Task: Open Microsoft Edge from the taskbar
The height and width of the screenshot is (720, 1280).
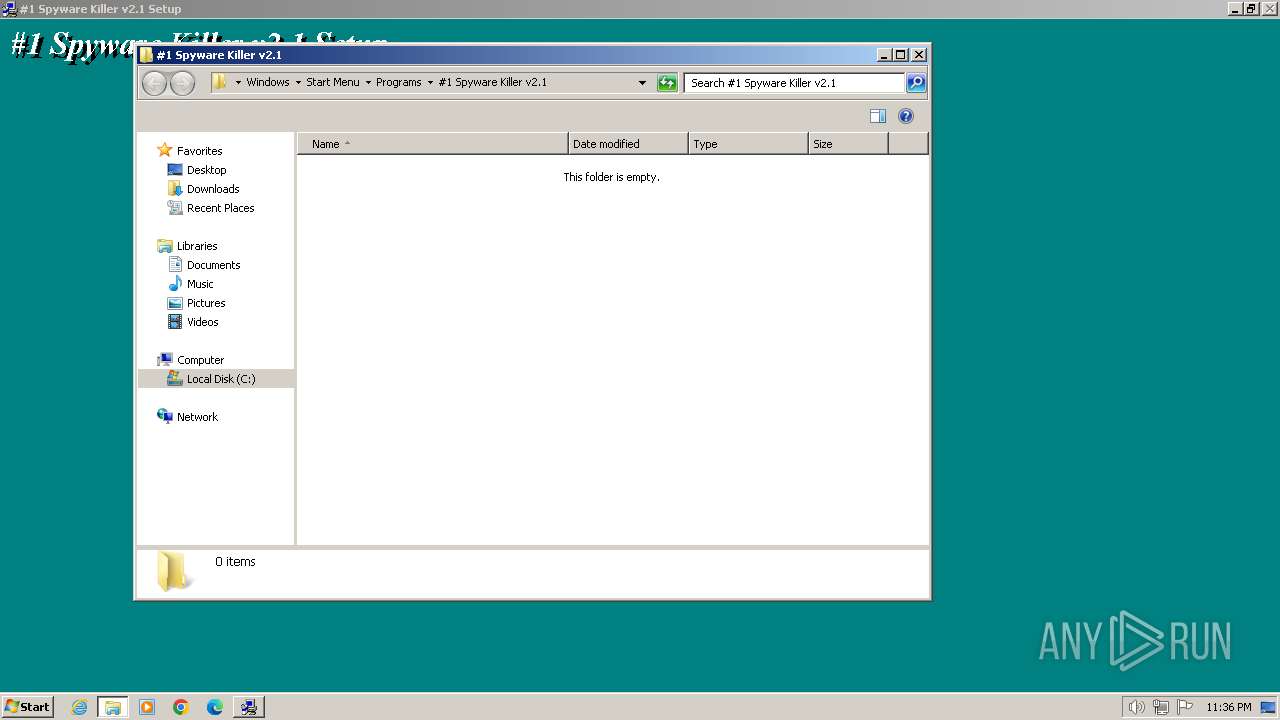Action: 215,707
